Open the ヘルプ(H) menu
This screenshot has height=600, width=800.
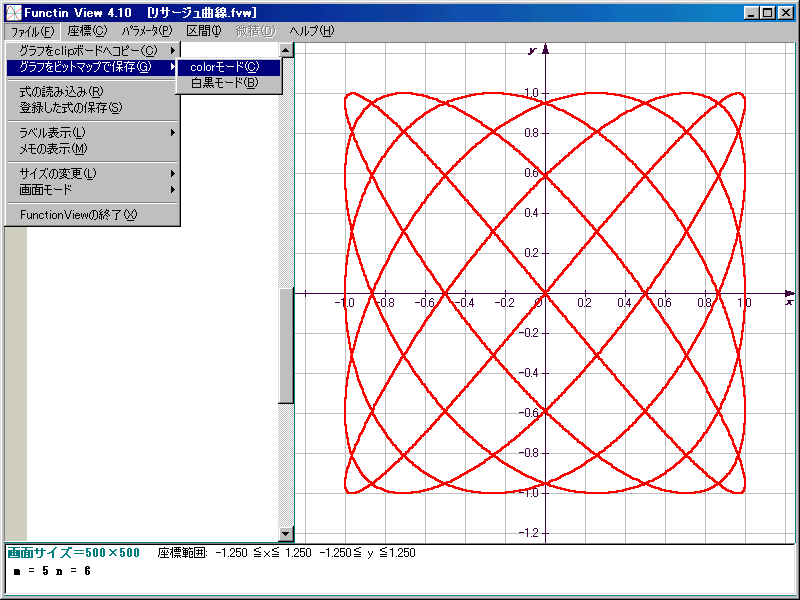coord(312,31)
